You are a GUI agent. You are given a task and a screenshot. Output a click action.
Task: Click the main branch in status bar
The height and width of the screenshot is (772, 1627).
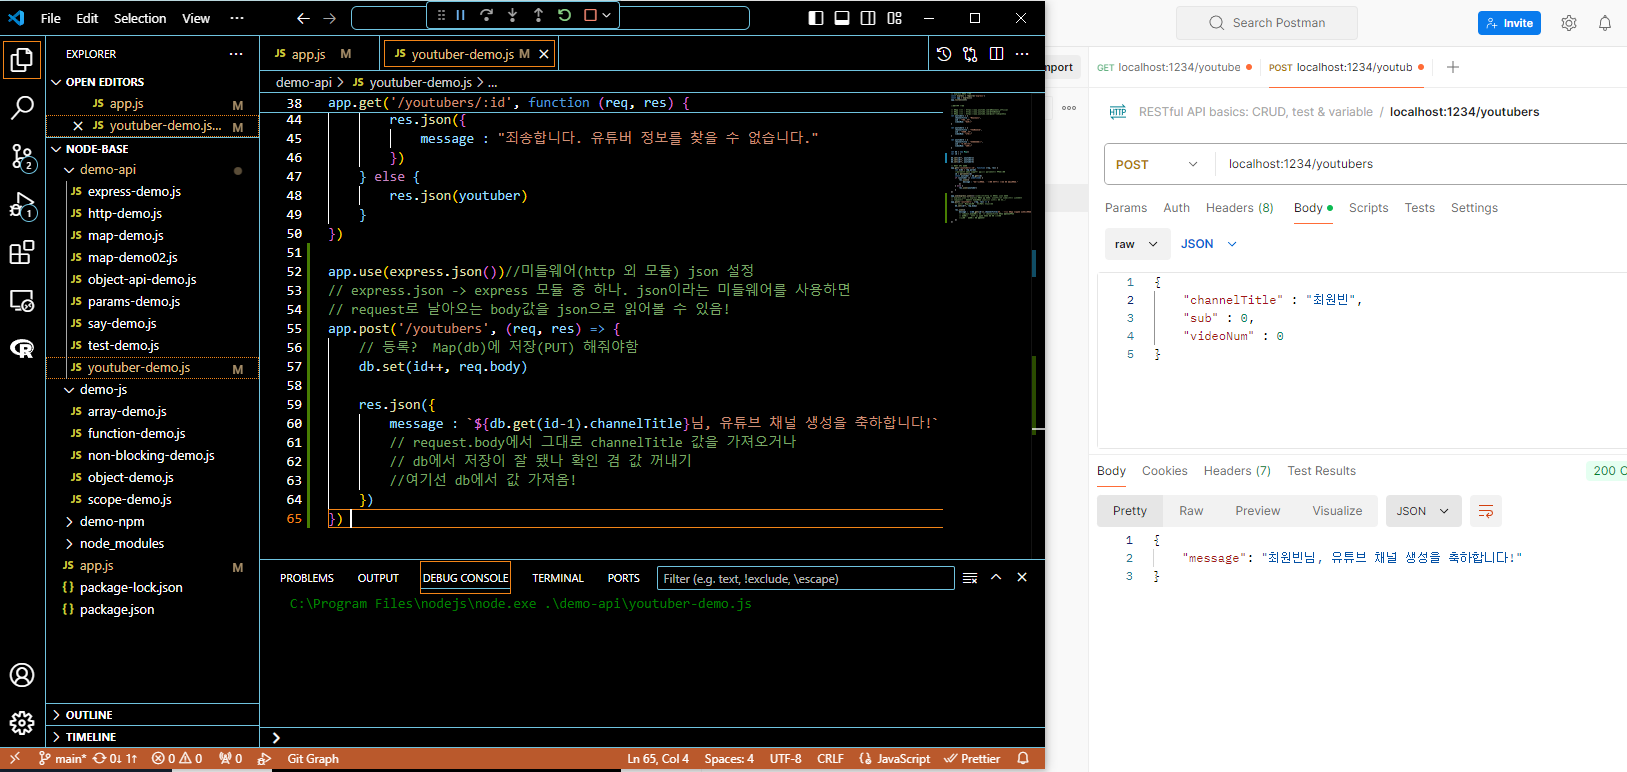point(61,759)
